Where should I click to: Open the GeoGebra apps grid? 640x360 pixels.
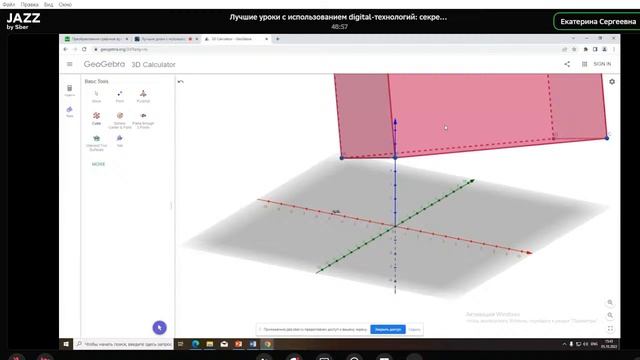(584, 64)
